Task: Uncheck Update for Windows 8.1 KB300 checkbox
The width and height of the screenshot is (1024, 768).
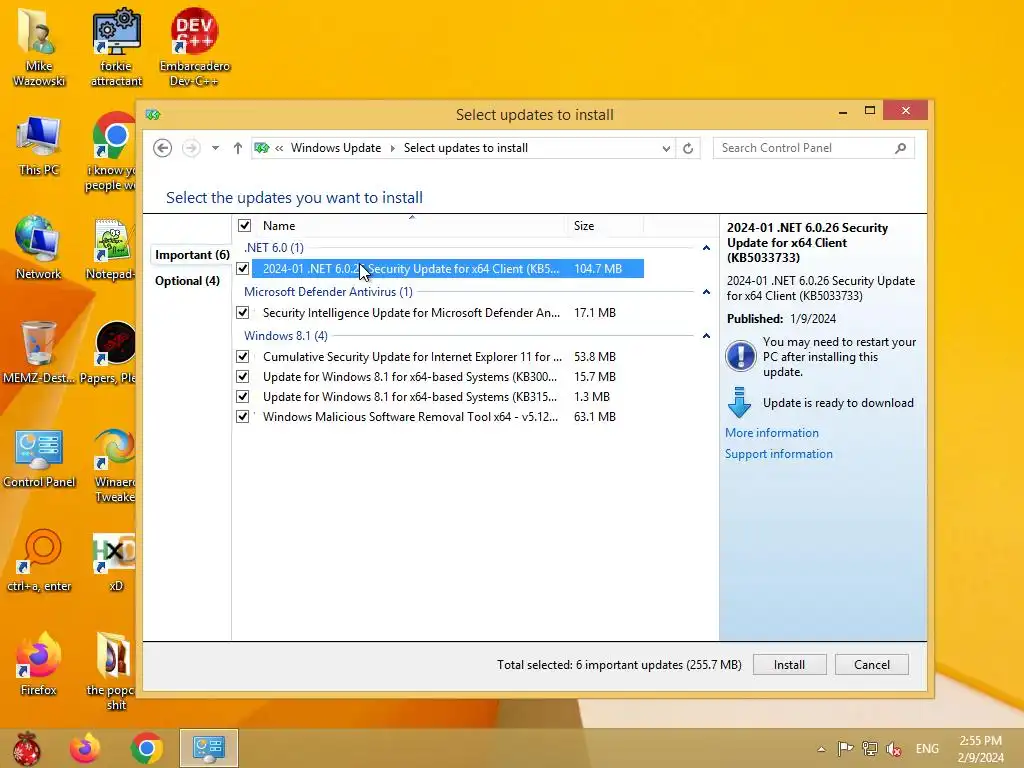Action: [x=242, y=377]
